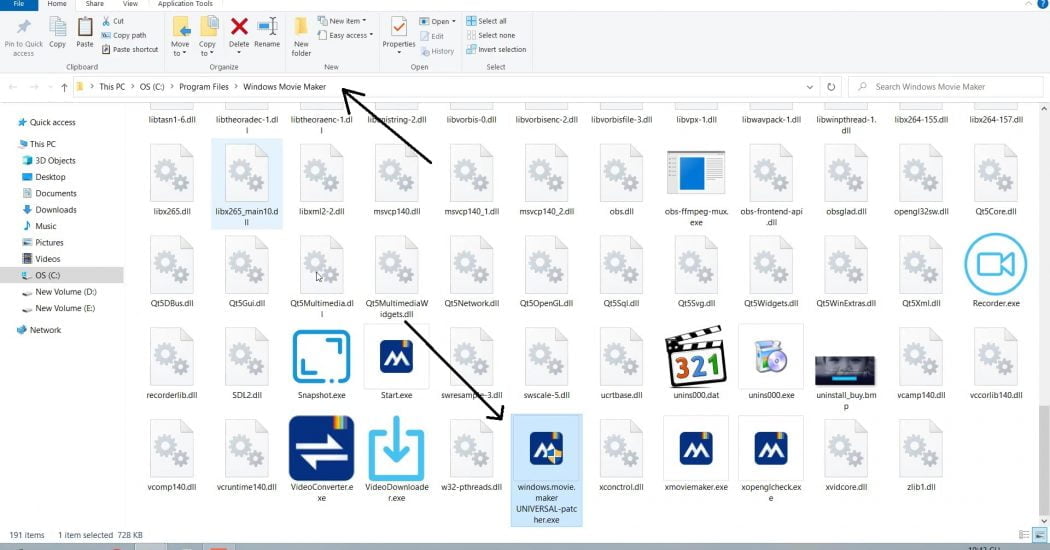Open the File tab

click(19, 4)
